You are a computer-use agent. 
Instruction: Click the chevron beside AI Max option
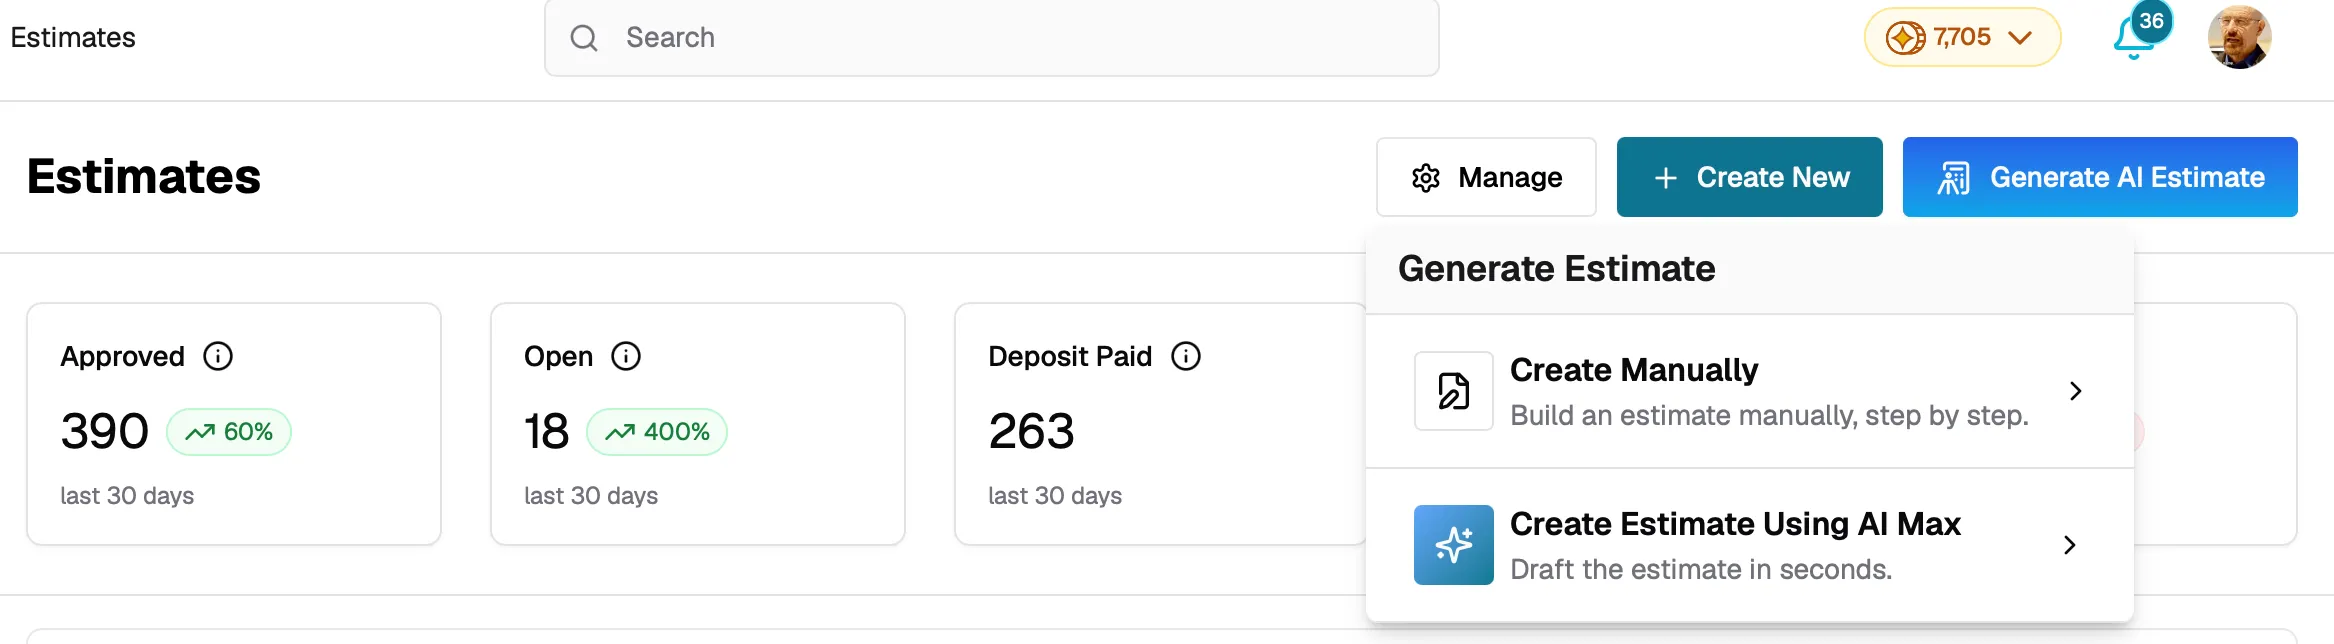pos(2070,545)
